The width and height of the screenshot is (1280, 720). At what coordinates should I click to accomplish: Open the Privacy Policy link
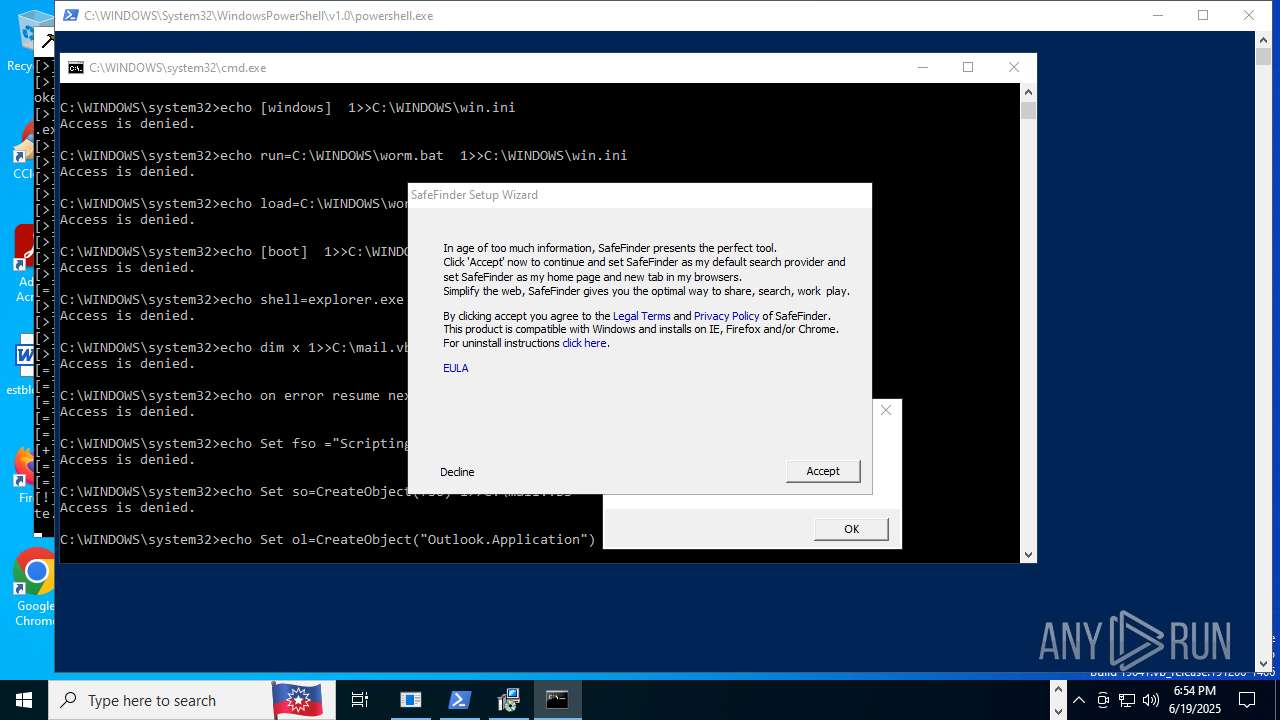pyautogui.click(x=727, y=316)
